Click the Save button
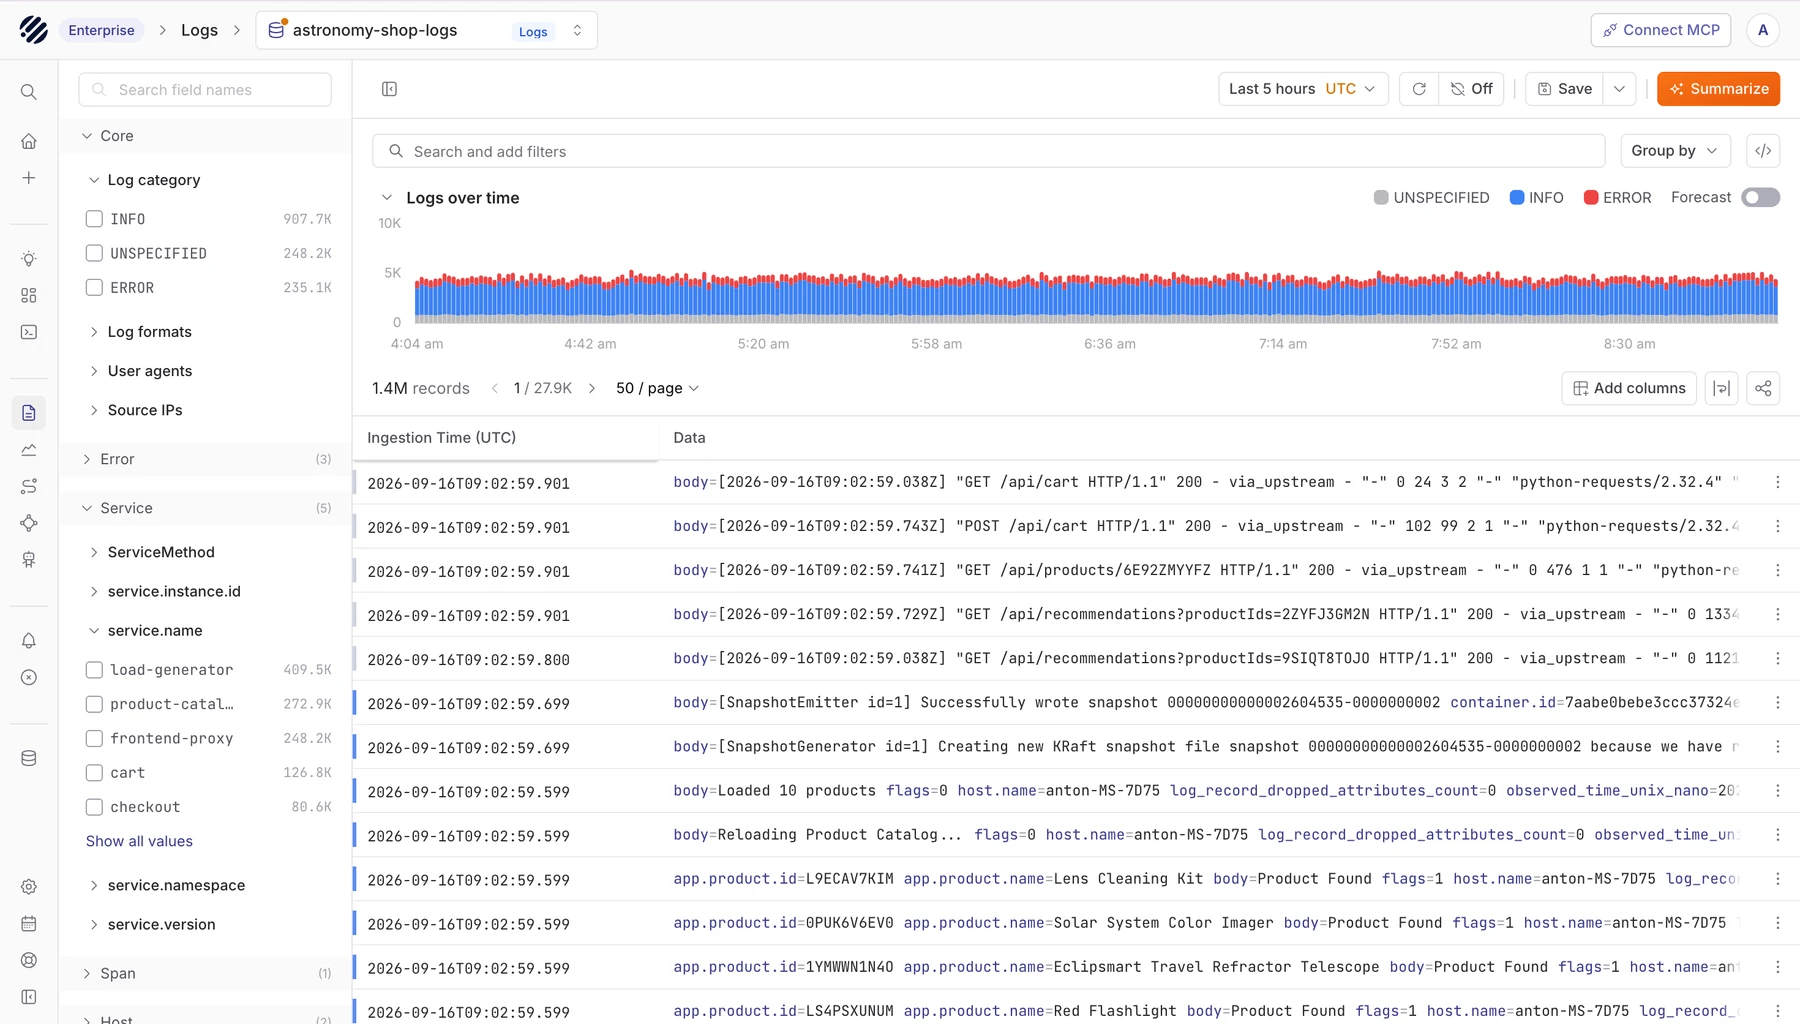The width and height of the screenshot is (1800, 1024). click(1564, 89)
